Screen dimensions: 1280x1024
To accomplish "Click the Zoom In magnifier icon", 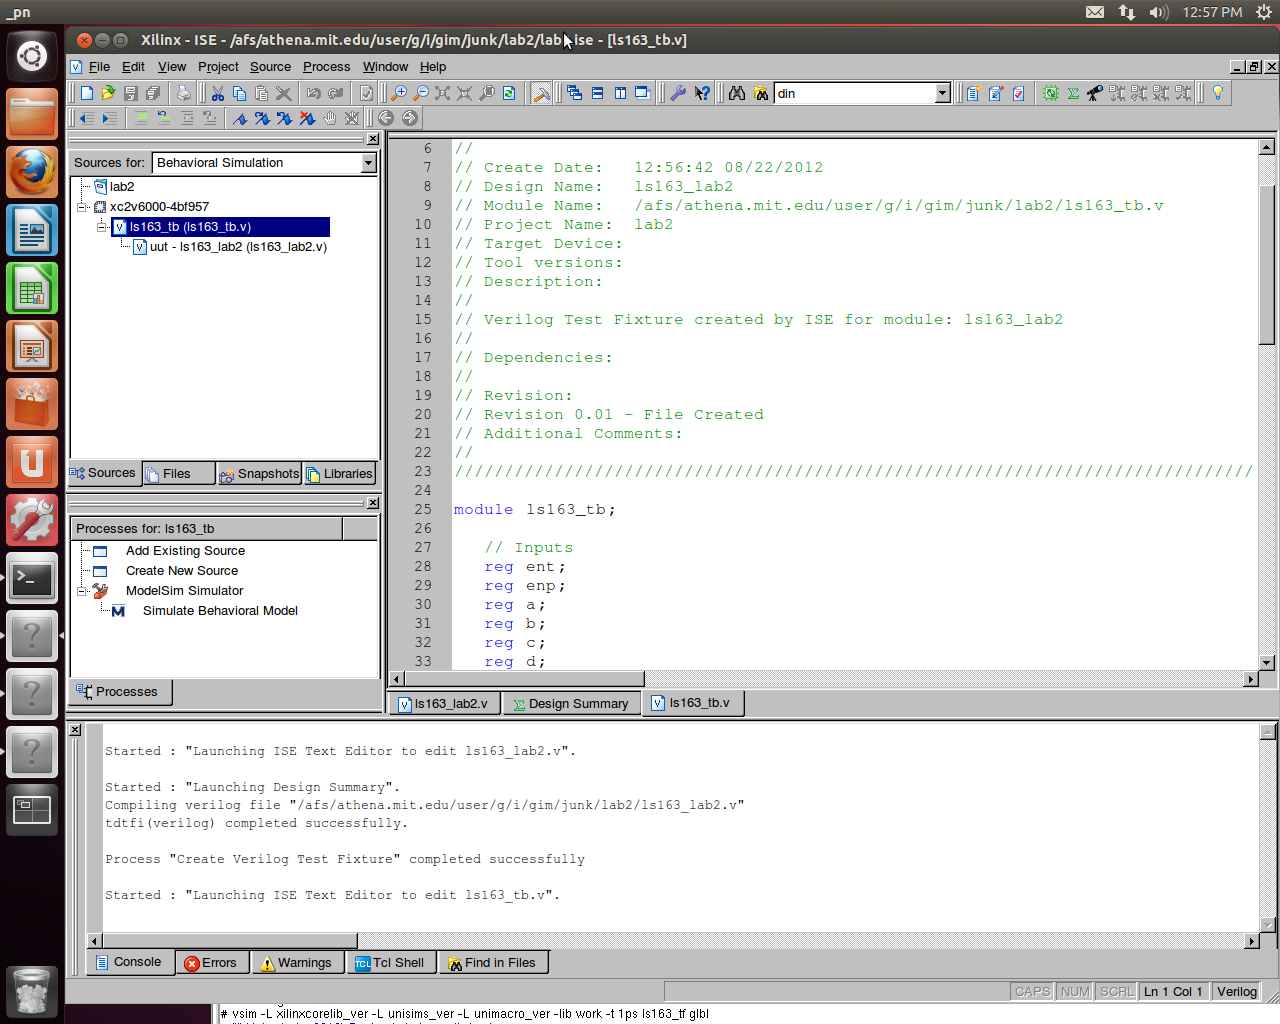I will (x=399, y=93).
